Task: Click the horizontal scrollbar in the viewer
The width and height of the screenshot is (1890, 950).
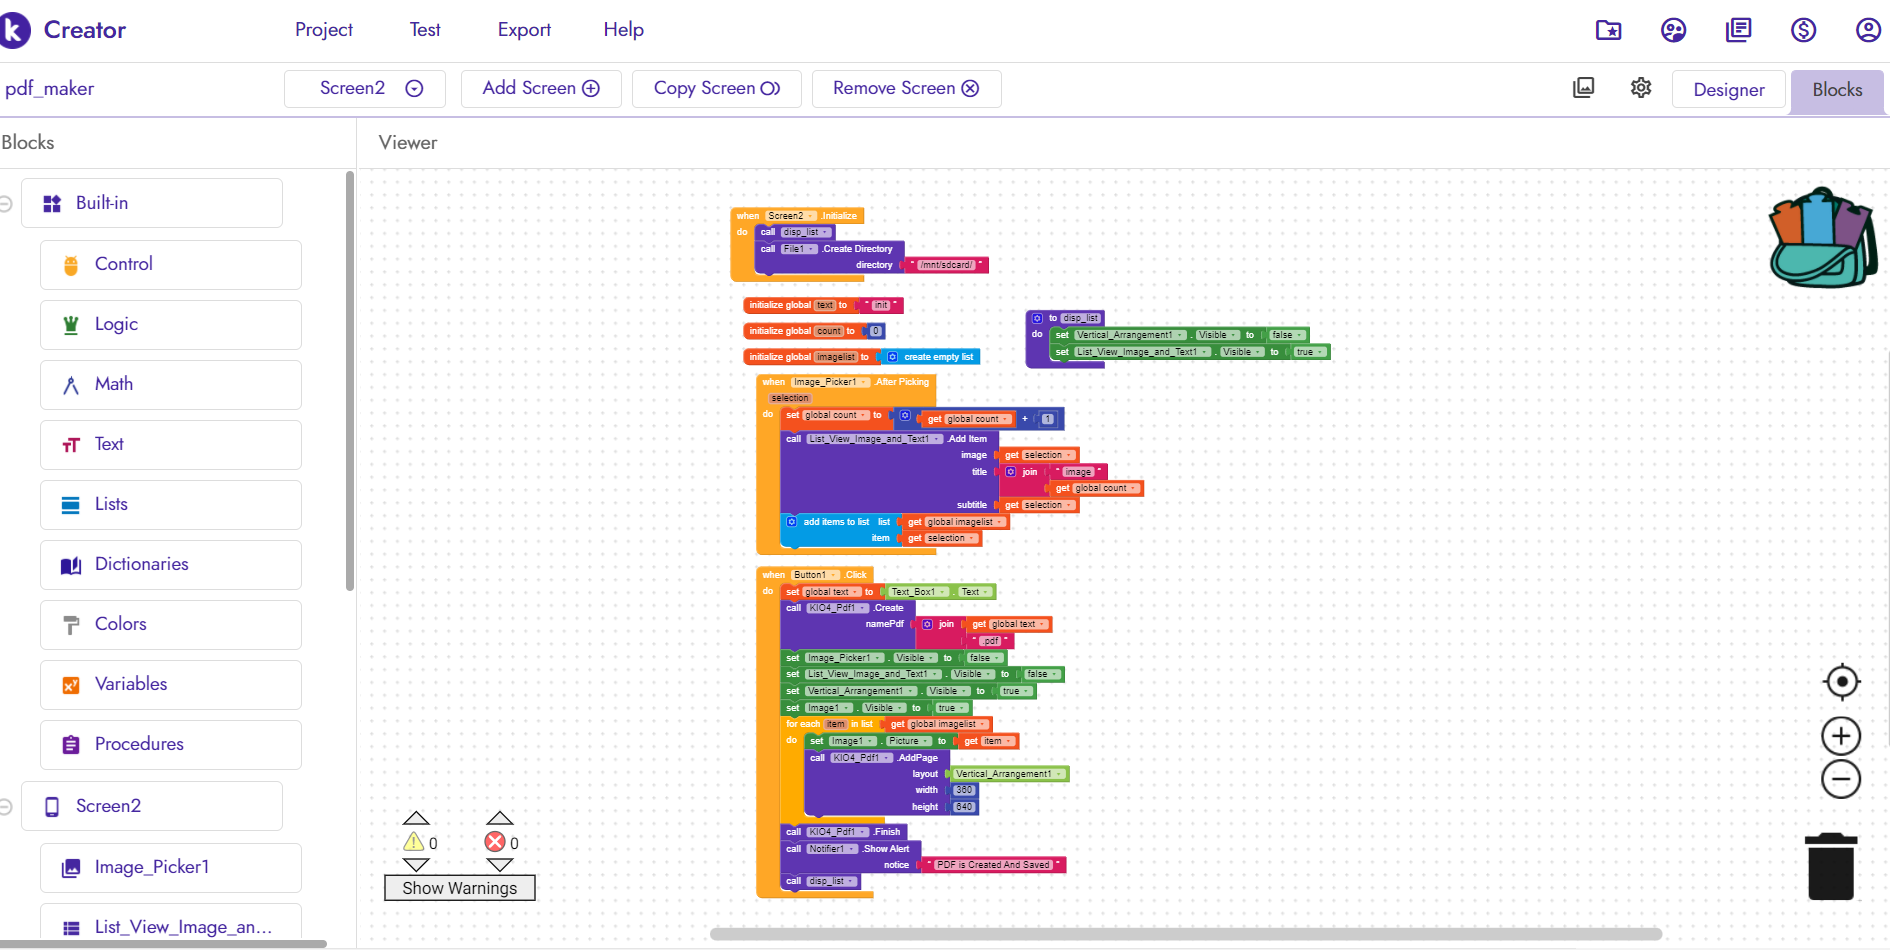Action: (x=1186, y=934)
